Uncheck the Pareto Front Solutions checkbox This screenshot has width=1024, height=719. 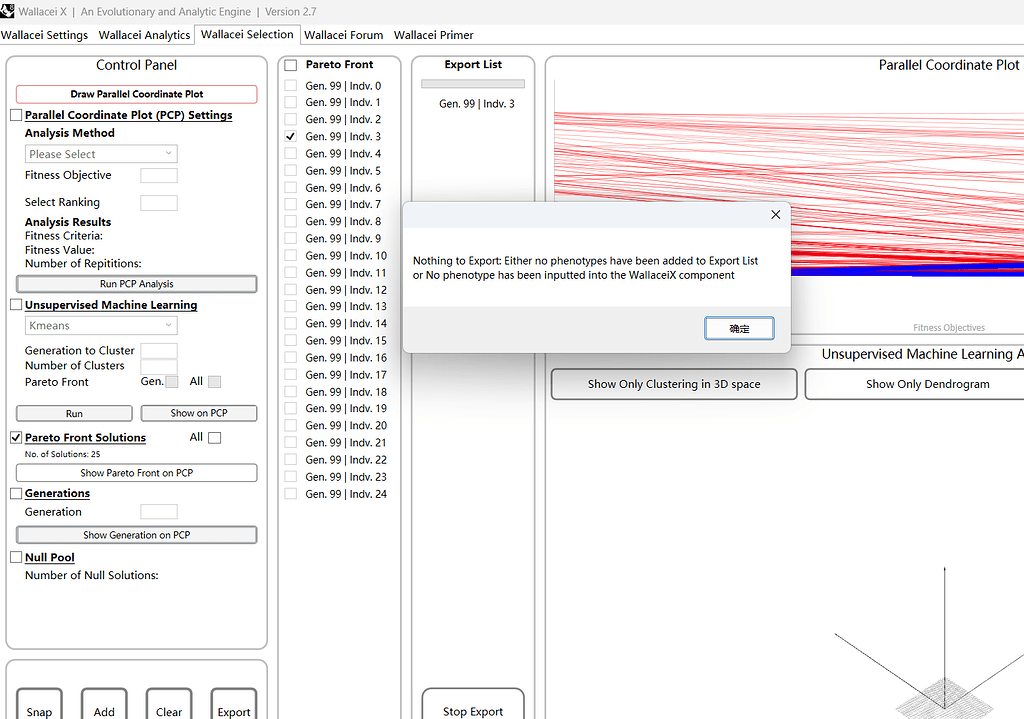[x=16, y=438]
